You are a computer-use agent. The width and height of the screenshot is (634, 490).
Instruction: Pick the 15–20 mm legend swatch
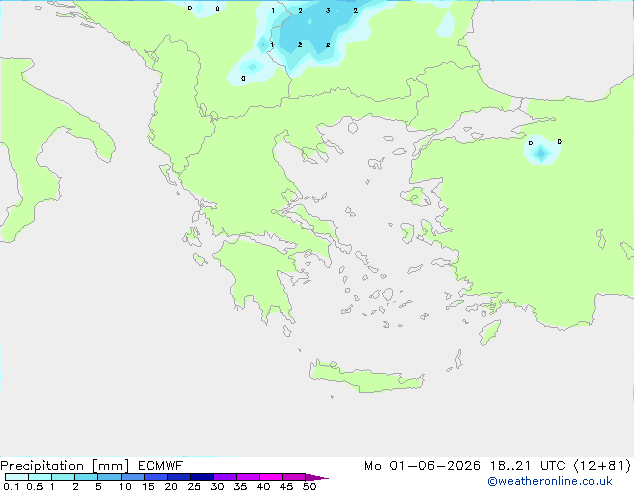[155, 477]
